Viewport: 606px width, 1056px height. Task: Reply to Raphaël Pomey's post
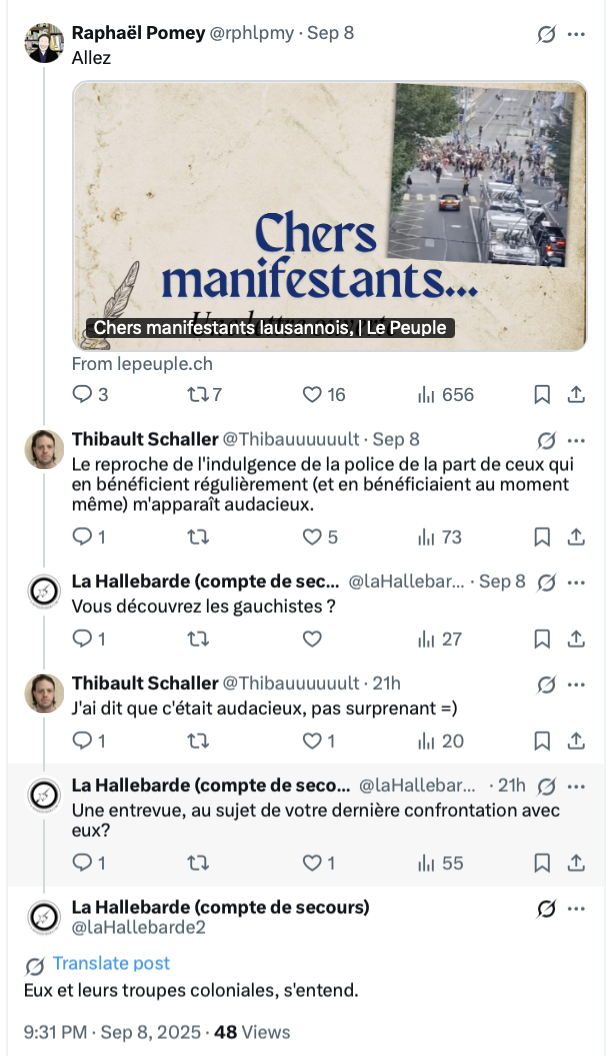(83, 395)
